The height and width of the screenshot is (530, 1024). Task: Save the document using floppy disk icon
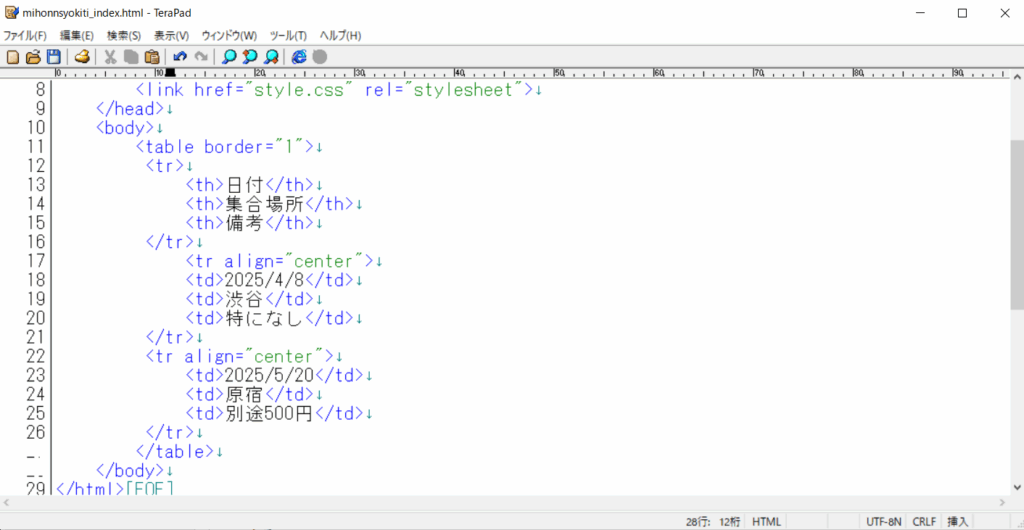coord(53,56)
